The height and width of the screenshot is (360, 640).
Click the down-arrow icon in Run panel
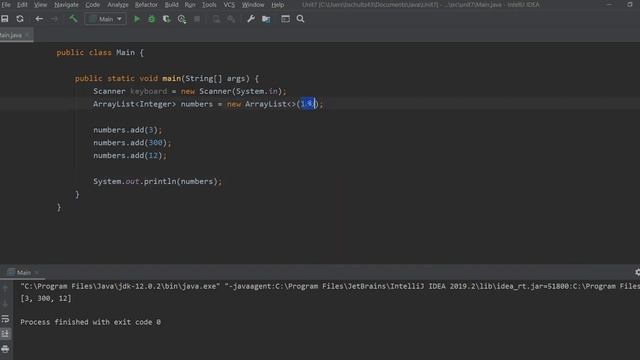(x=5, y=304)
